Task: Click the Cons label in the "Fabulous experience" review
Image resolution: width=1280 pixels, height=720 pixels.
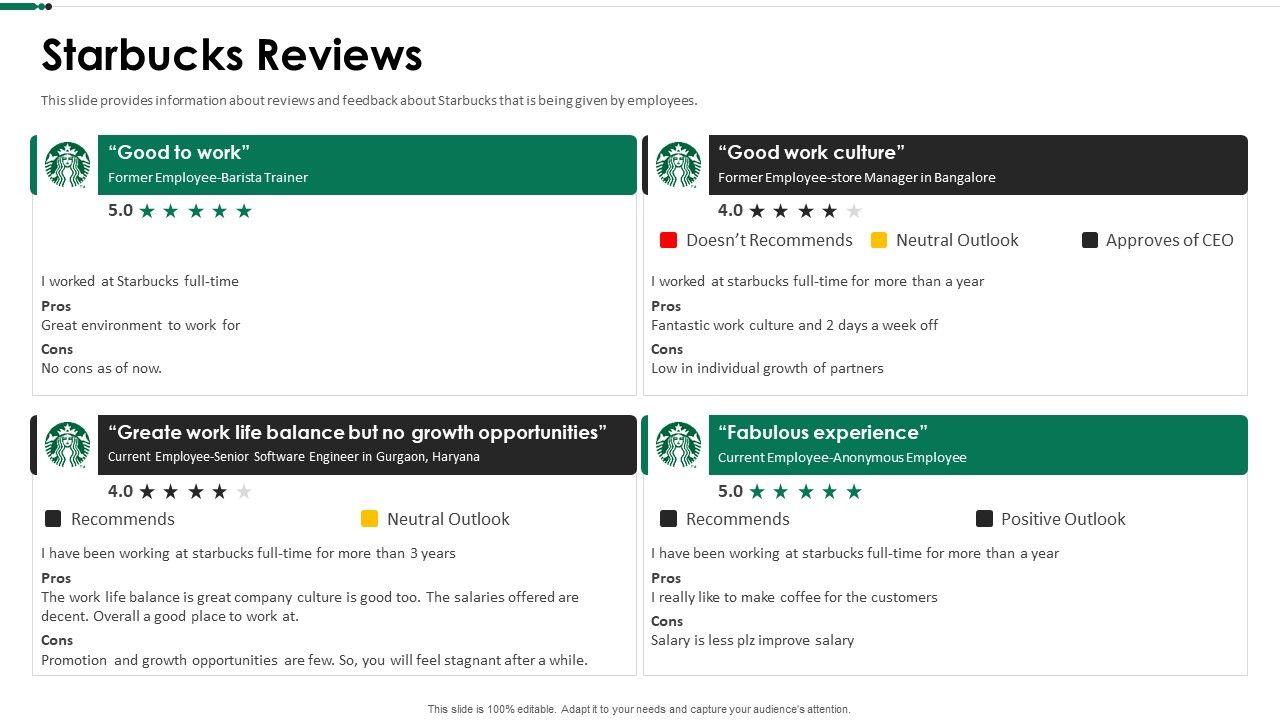Action: click(667, 621)
